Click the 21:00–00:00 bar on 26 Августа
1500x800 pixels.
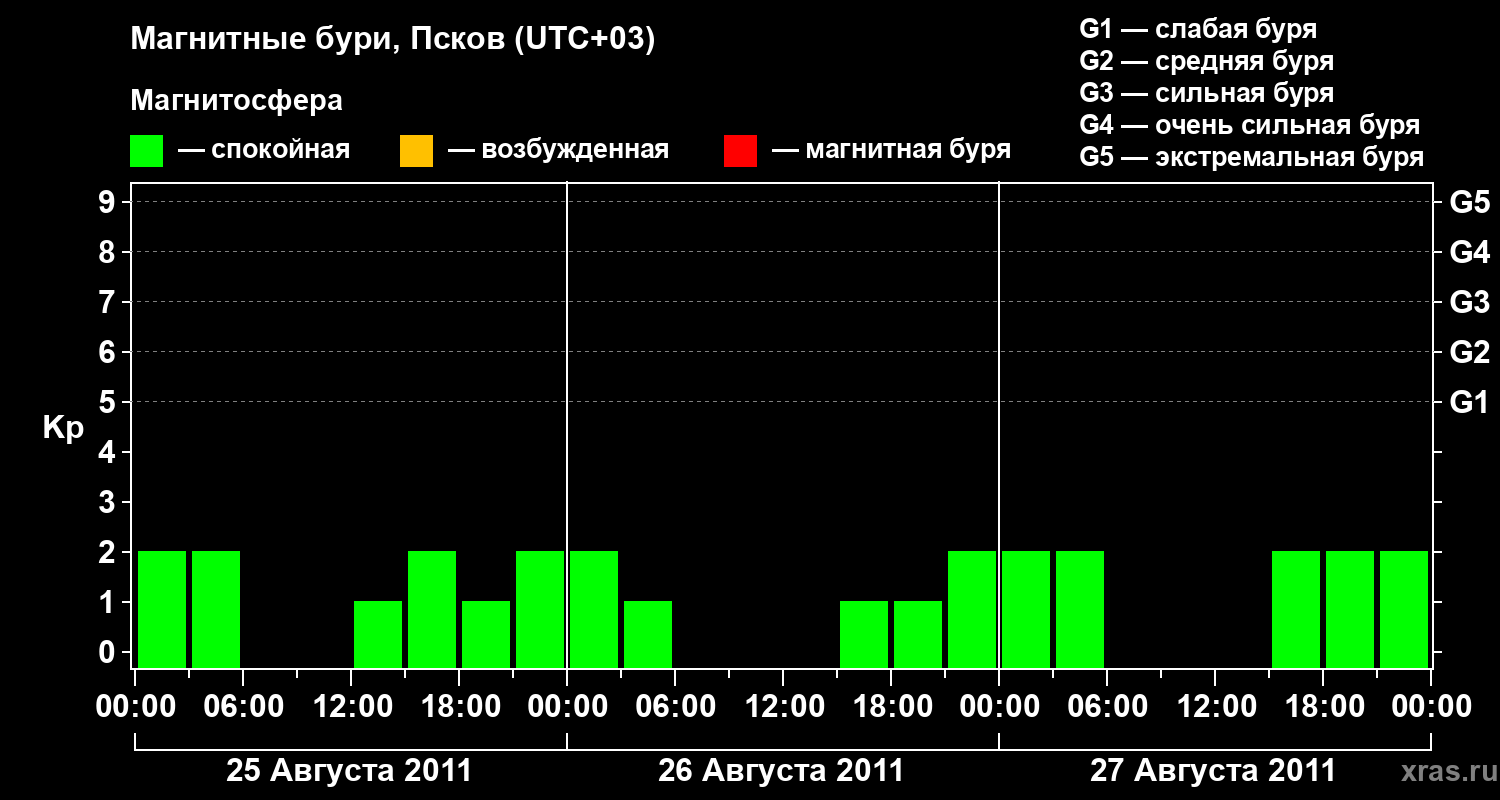coord(972,609)
